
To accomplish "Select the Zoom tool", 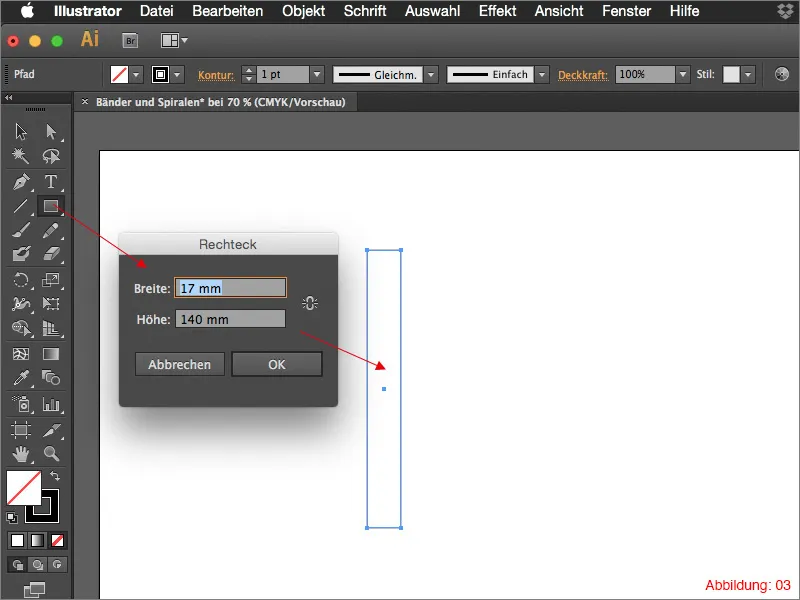I will click(51, 454).
